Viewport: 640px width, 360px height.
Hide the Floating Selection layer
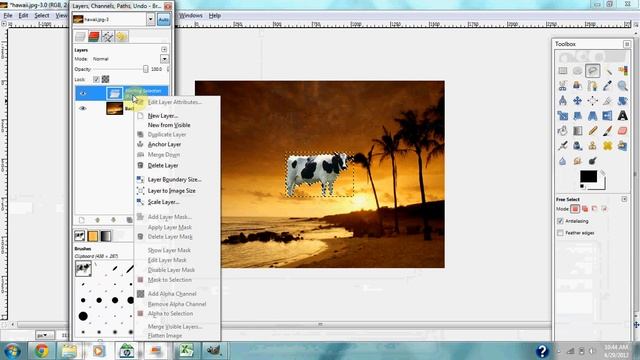point(83,93)
